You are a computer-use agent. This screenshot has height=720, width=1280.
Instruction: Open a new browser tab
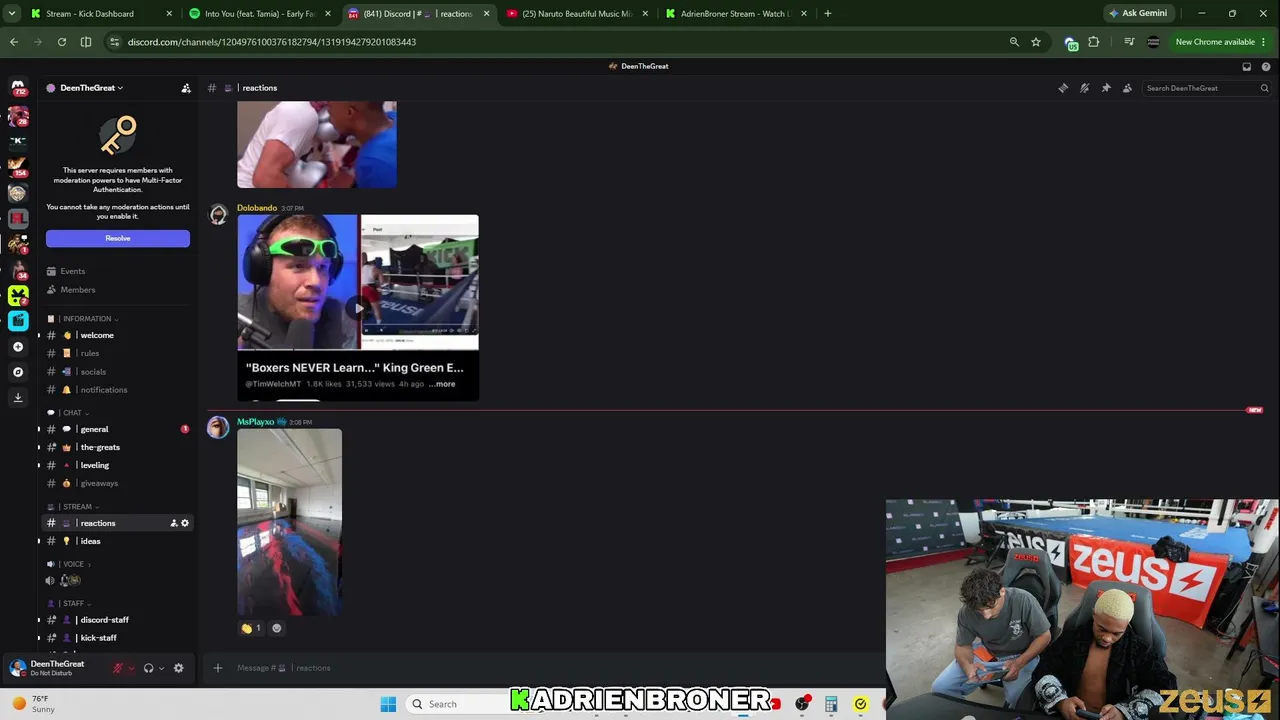[828, 14]
